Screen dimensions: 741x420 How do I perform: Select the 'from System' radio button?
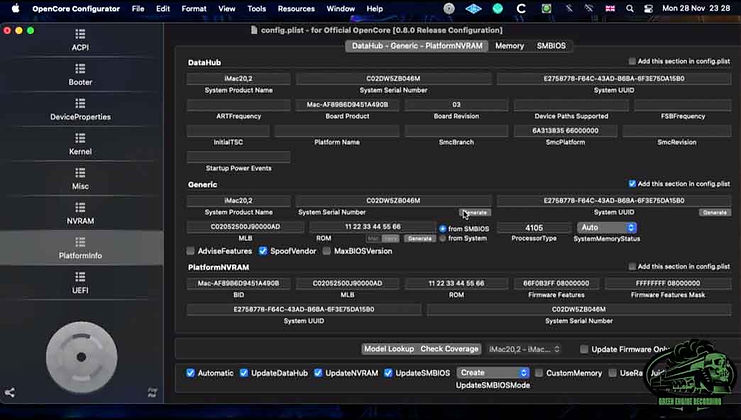(442, 238)
